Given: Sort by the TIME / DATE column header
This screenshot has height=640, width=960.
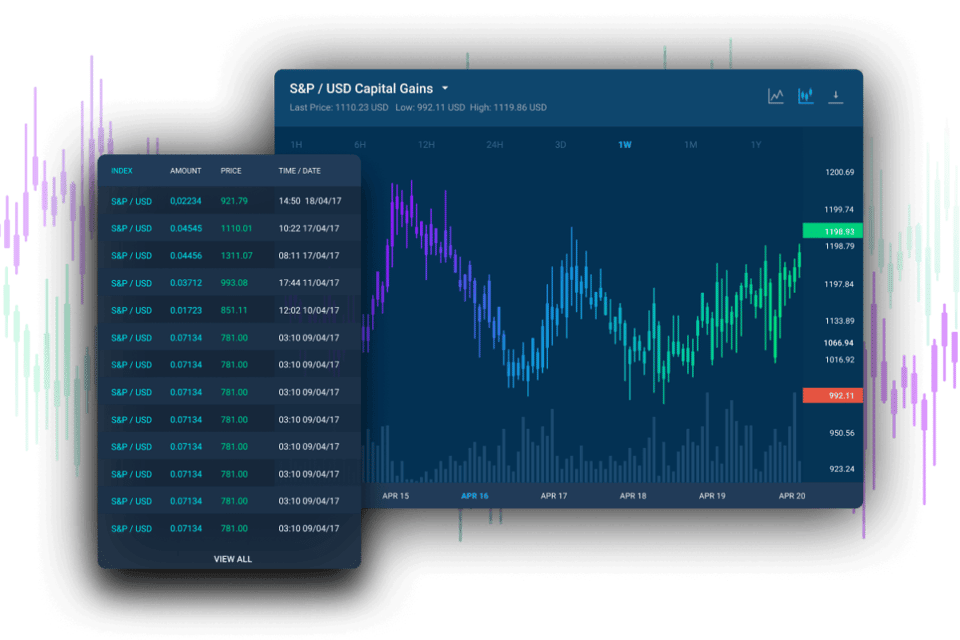Looking at the screenshot, I should [299, 171].
